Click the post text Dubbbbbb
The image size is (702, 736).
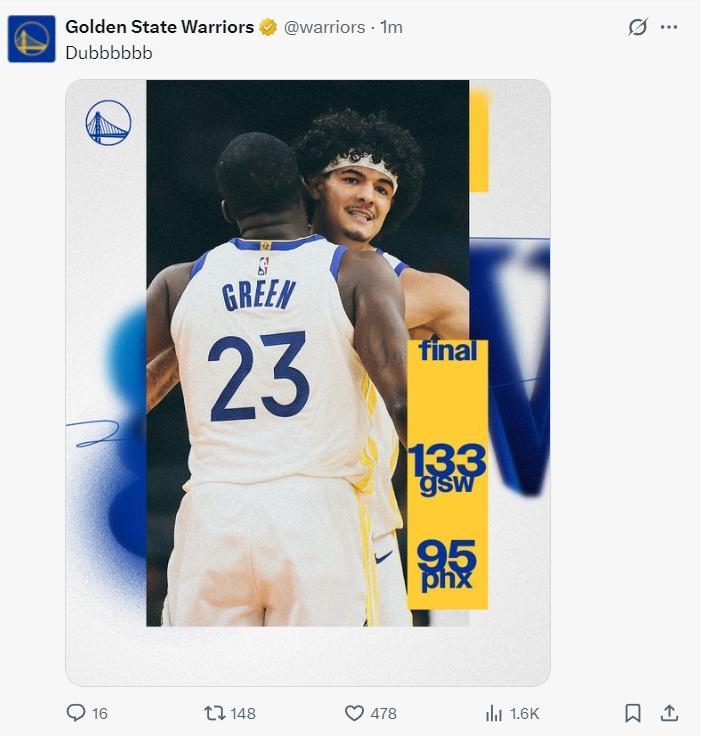tap(109, 53)
